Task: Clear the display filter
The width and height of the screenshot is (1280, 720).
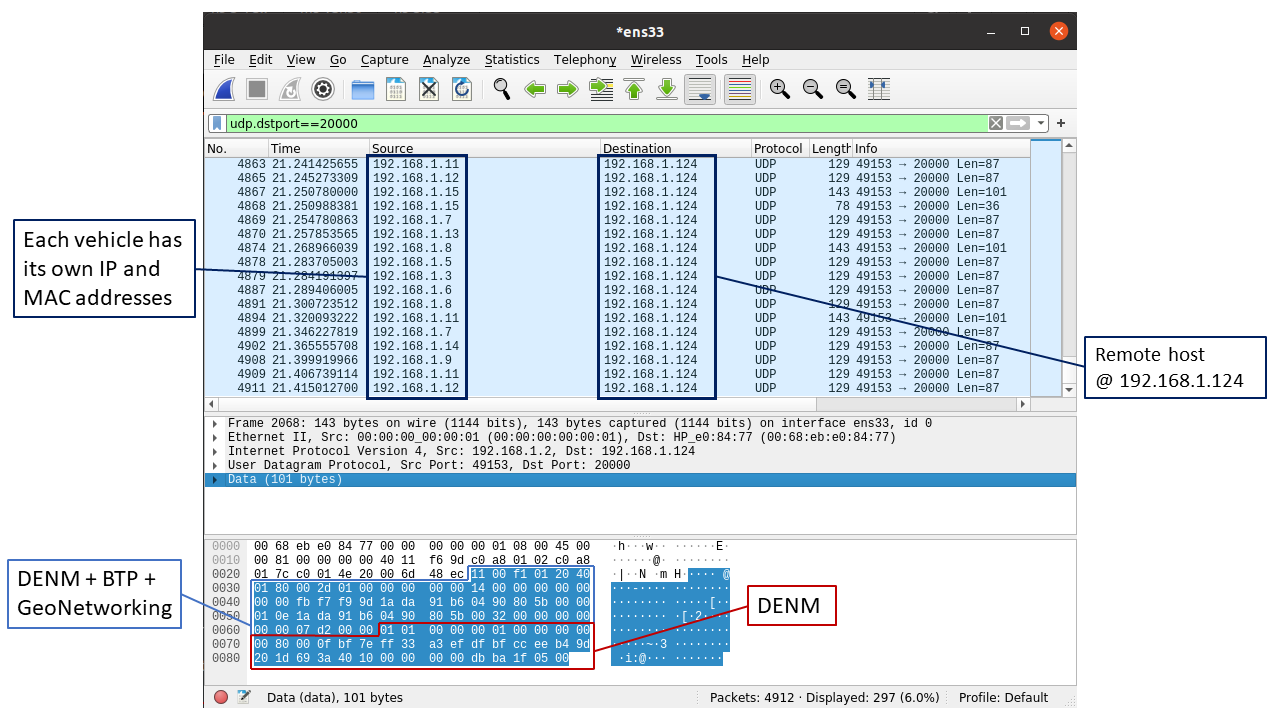Action: click(x=995, y=123)
